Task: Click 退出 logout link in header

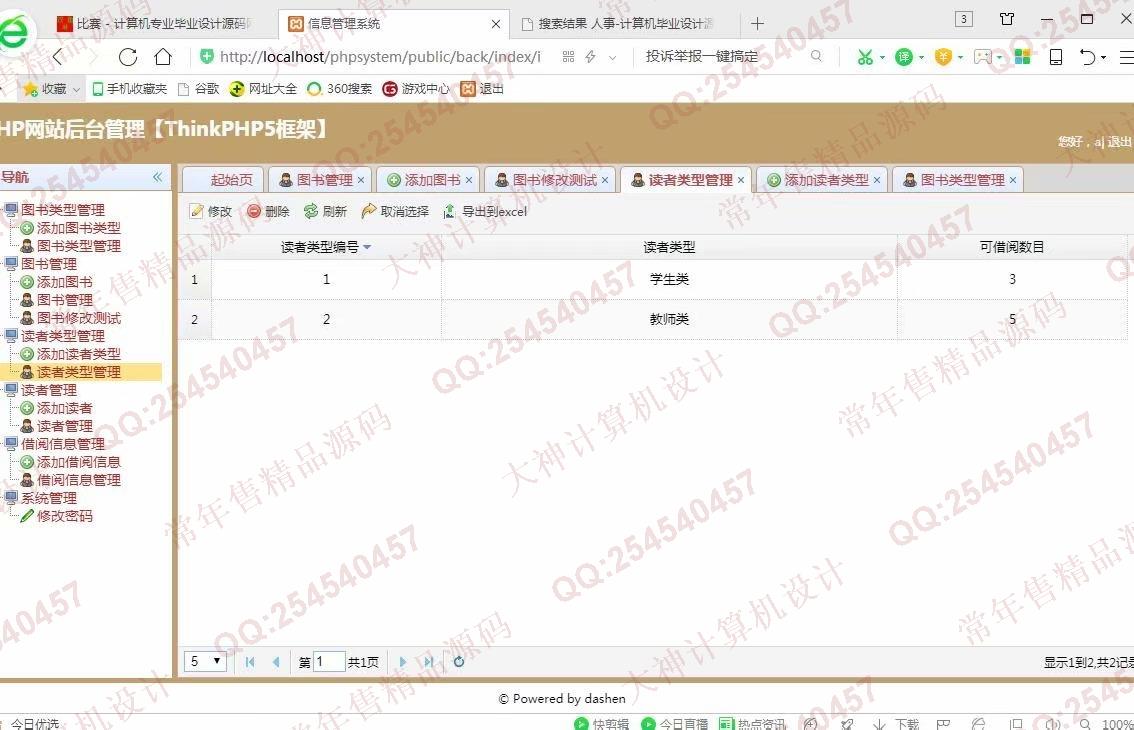Action: tap(1118, 142)
